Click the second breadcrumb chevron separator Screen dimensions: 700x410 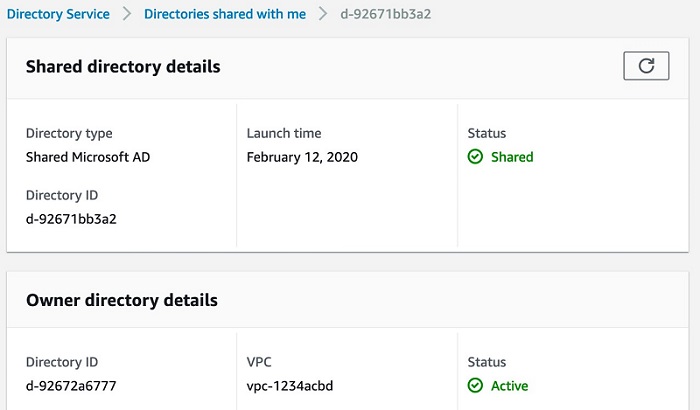pyautogui.click(x=323, y=14)
